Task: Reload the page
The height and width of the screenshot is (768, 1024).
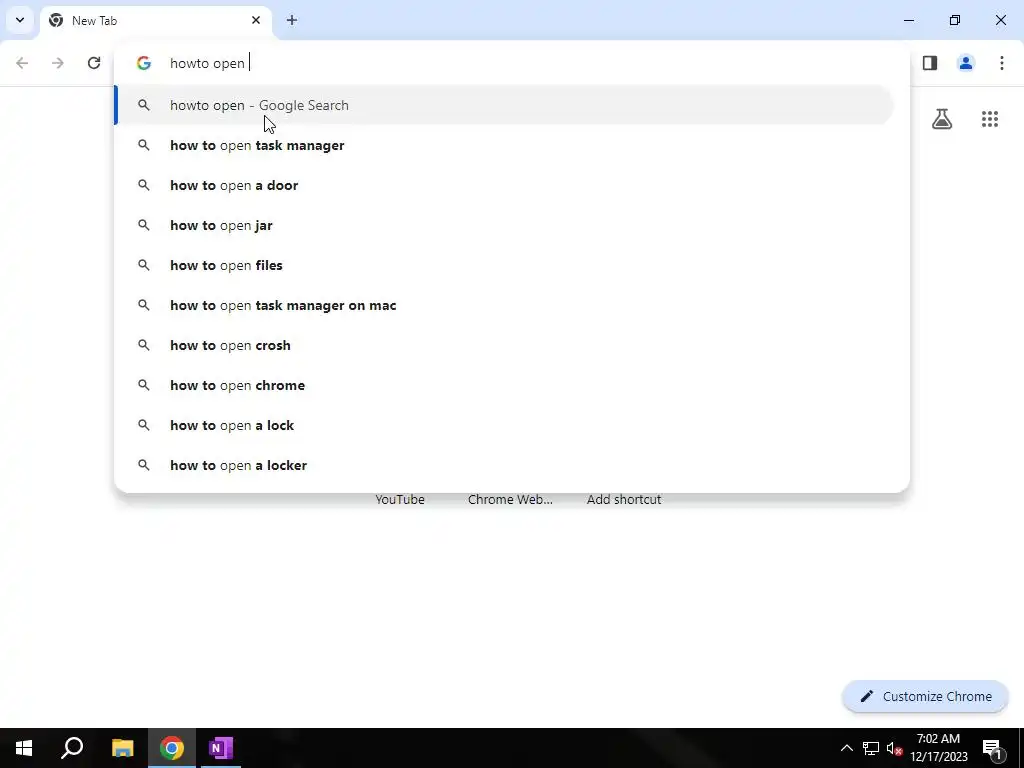Action: [94, 63]
